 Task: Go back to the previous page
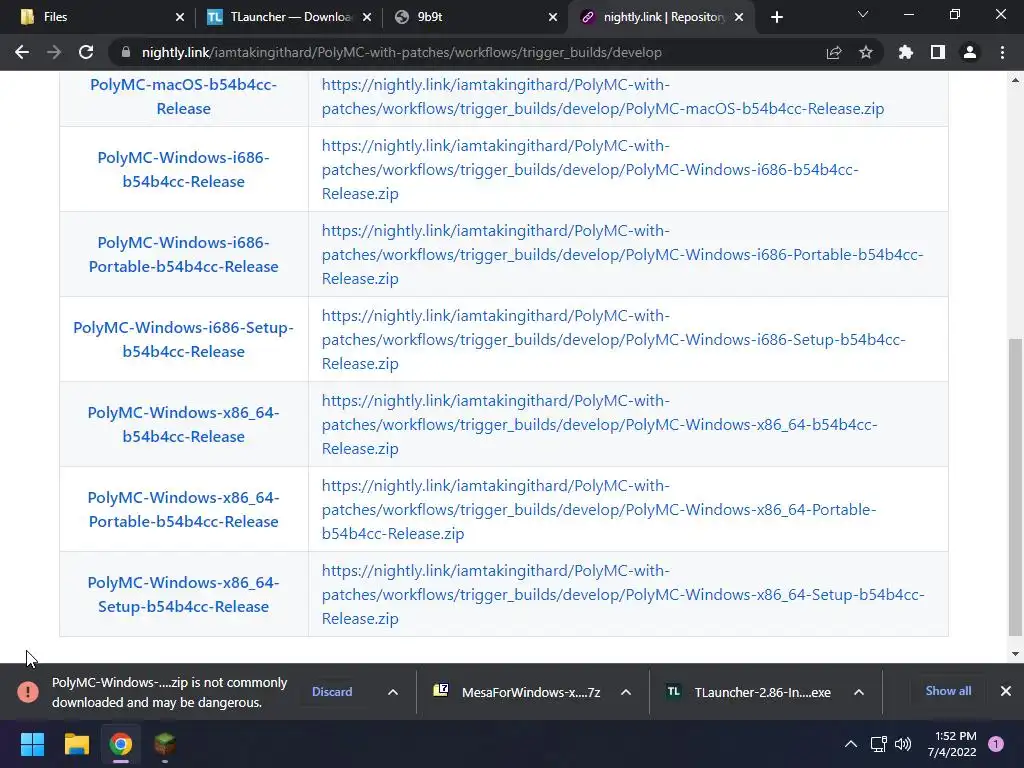(x=22, y=52)
